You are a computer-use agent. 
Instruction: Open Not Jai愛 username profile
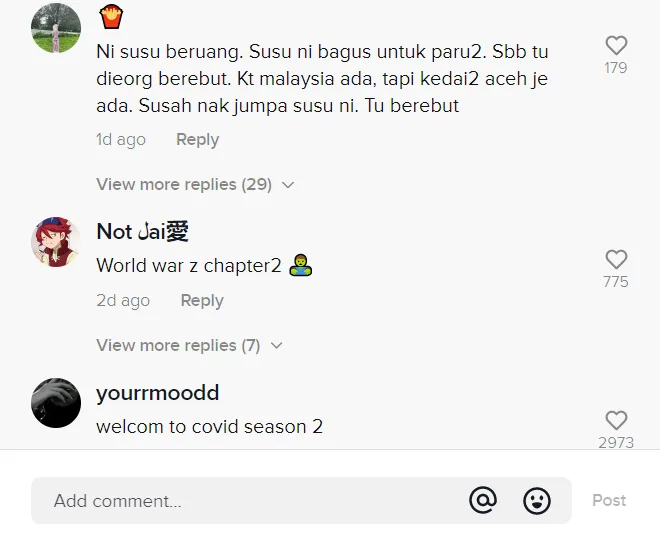pos(142,231)
